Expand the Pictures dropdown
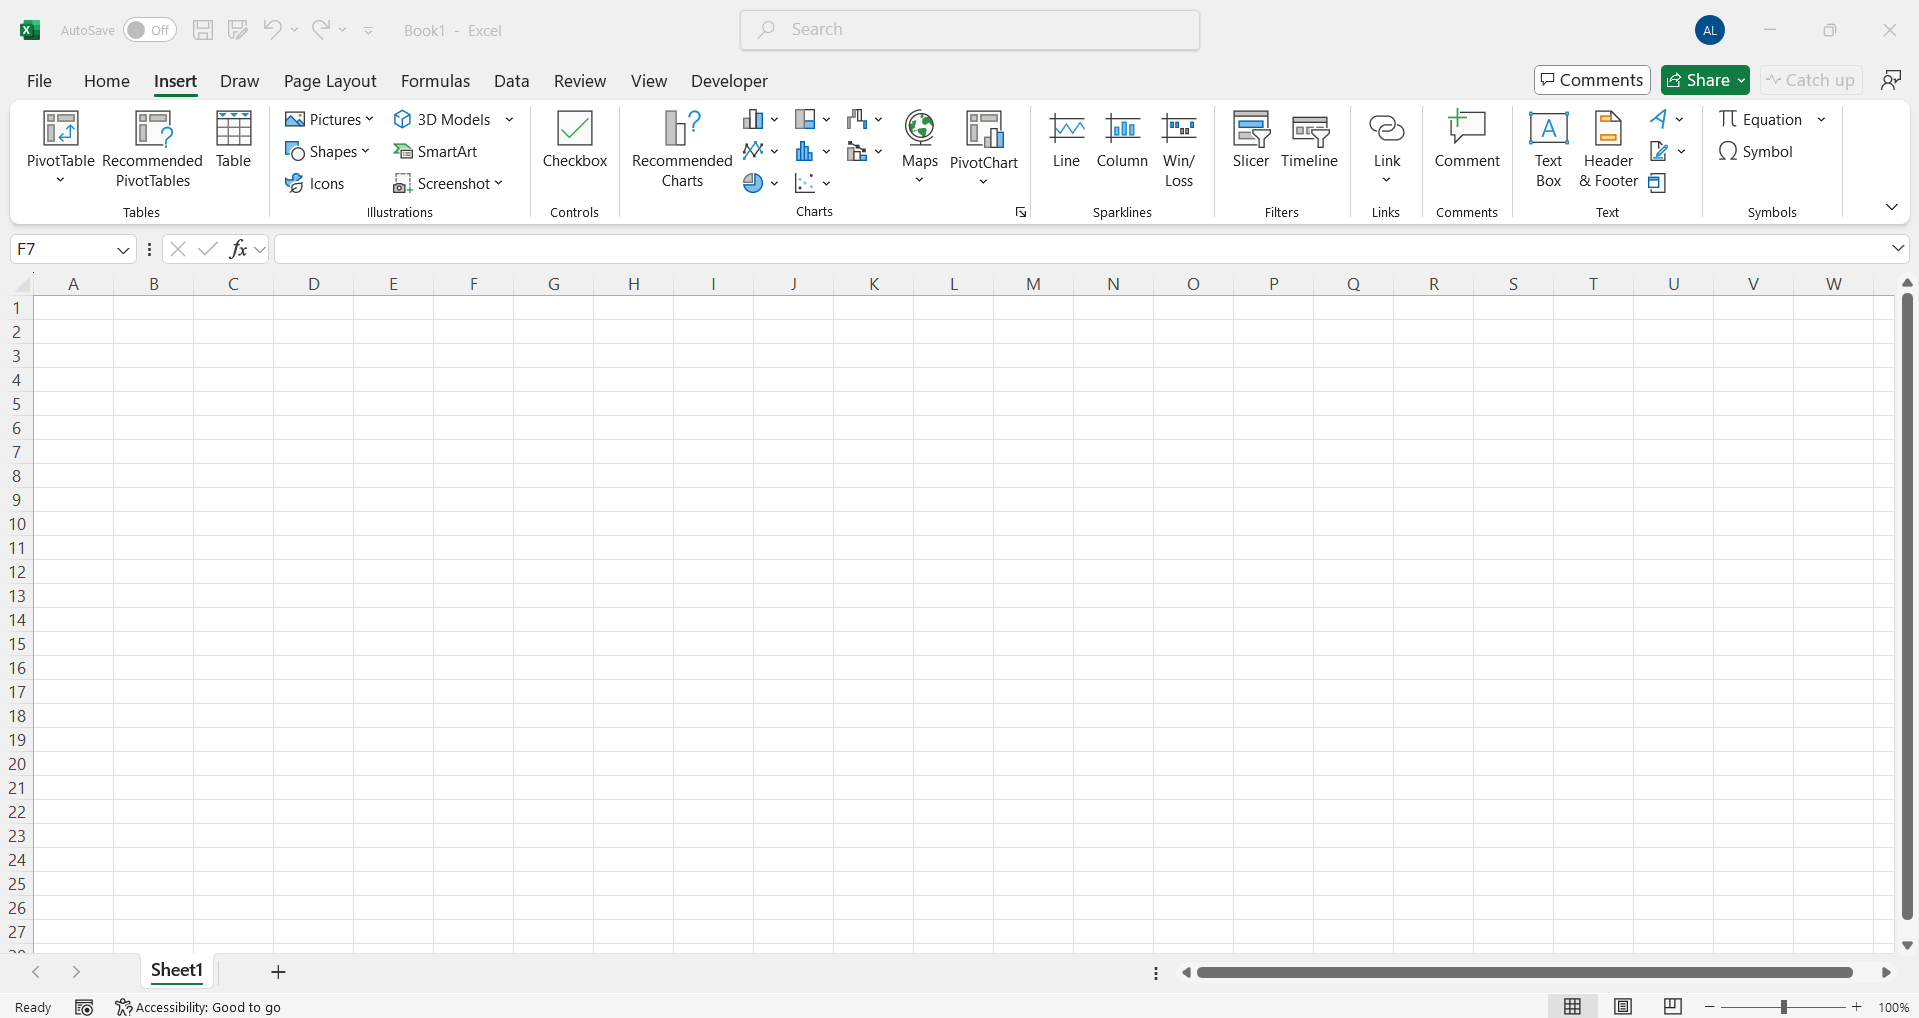 369,119
